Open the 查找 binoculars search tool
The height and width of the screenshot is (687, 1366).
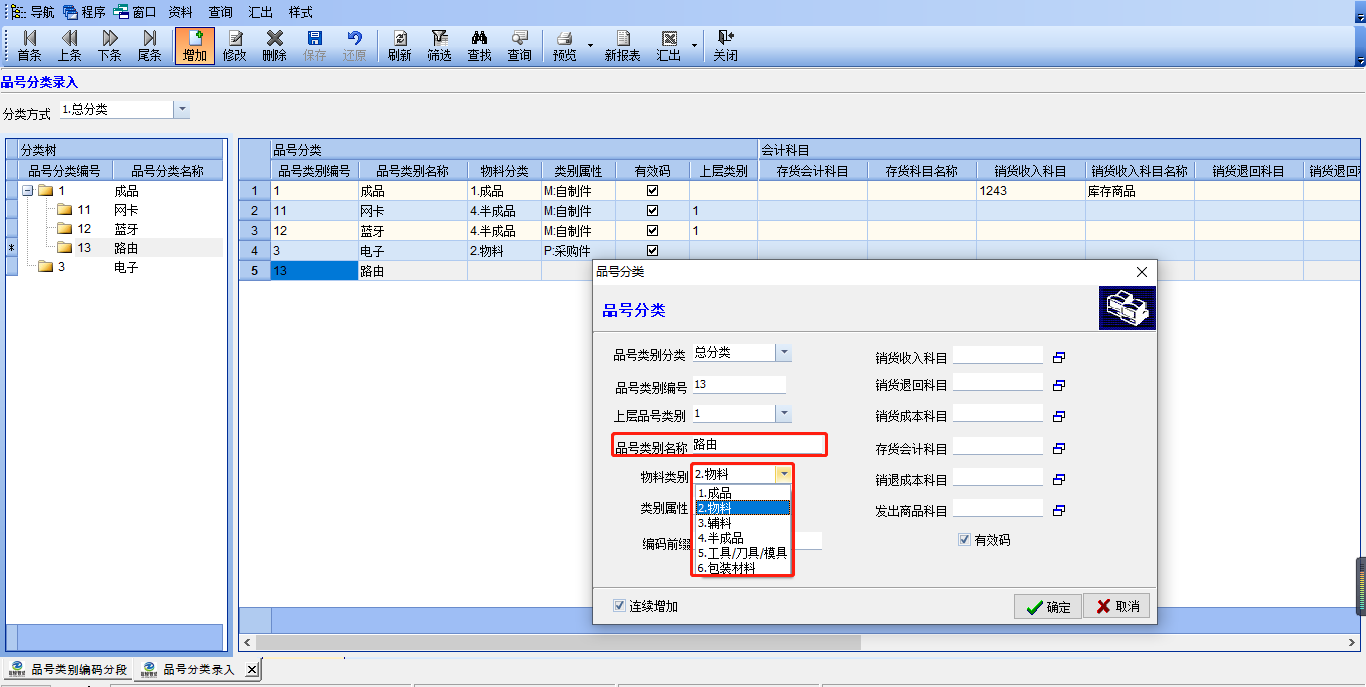click(x=479, y=46)
